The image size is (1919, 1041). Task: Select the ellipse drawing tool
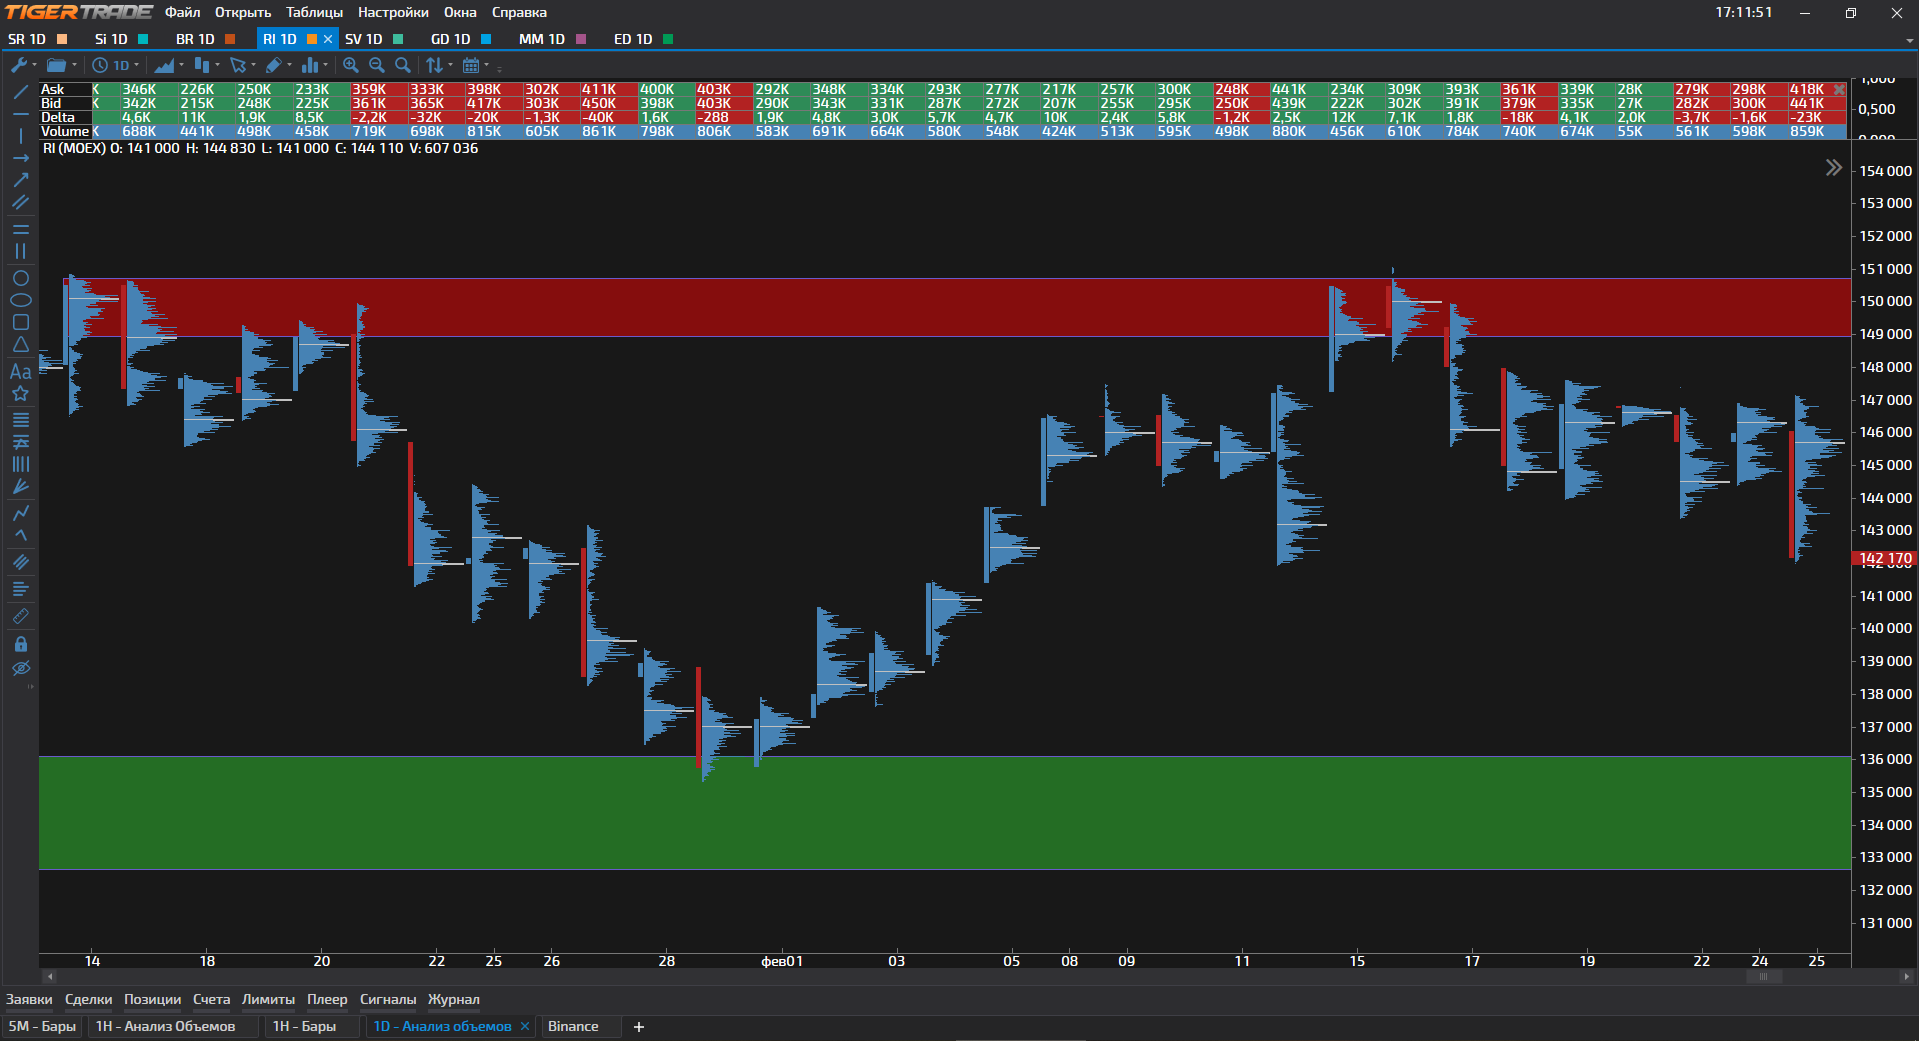point(20,300)
